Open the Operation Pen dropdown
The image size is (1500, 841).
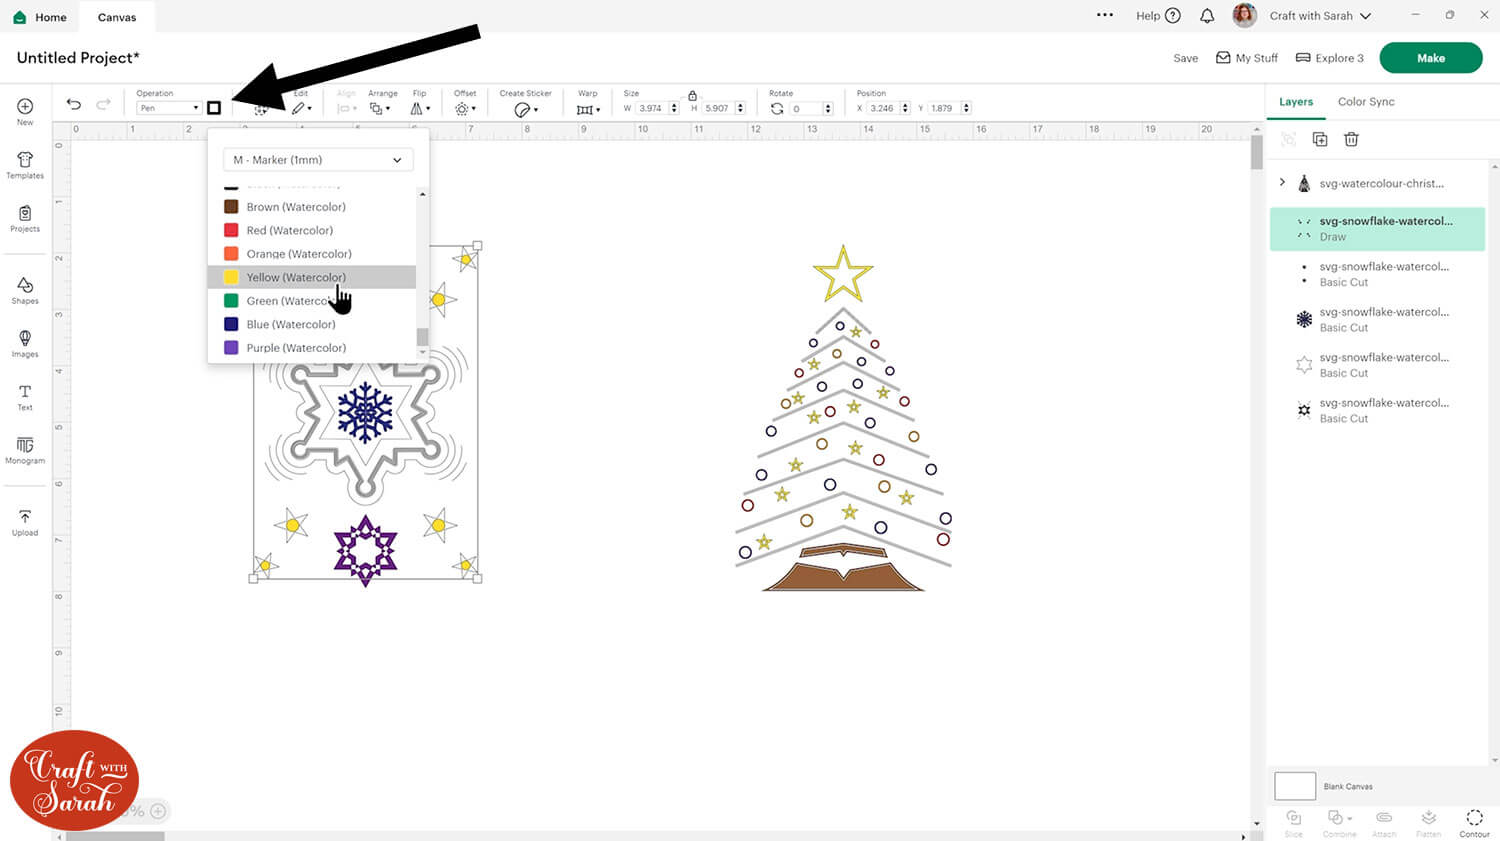click(x=168, y=108)
